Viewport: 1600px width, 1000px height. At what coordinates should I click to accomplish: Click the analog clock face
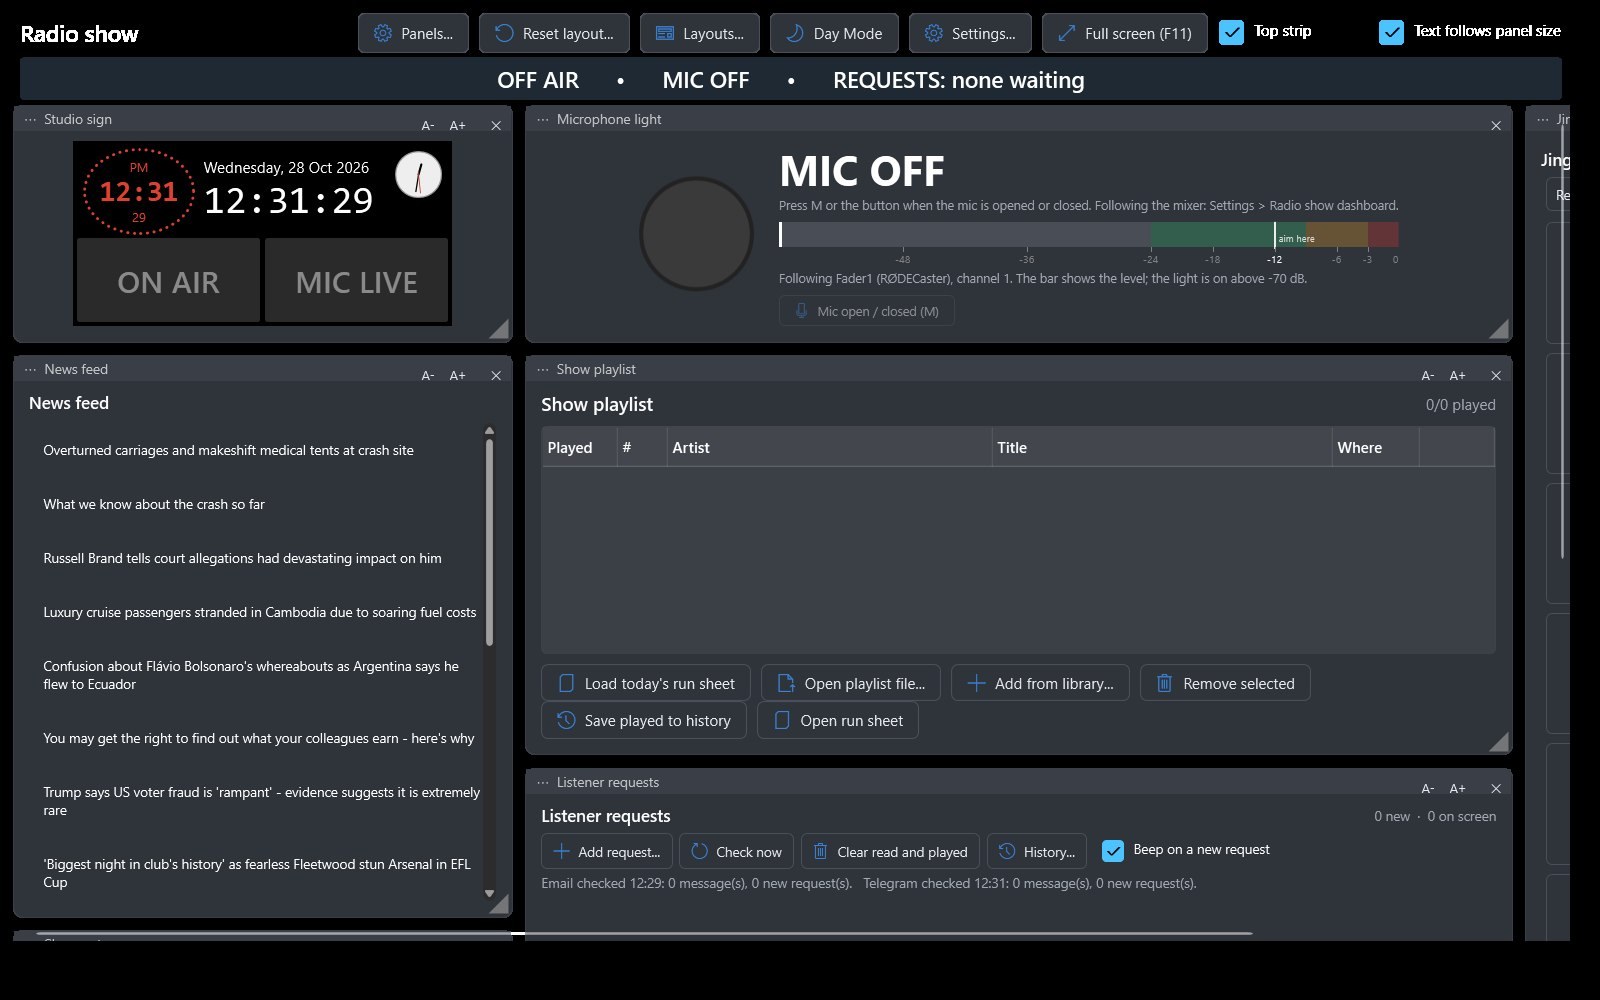(x=418, y=175)
